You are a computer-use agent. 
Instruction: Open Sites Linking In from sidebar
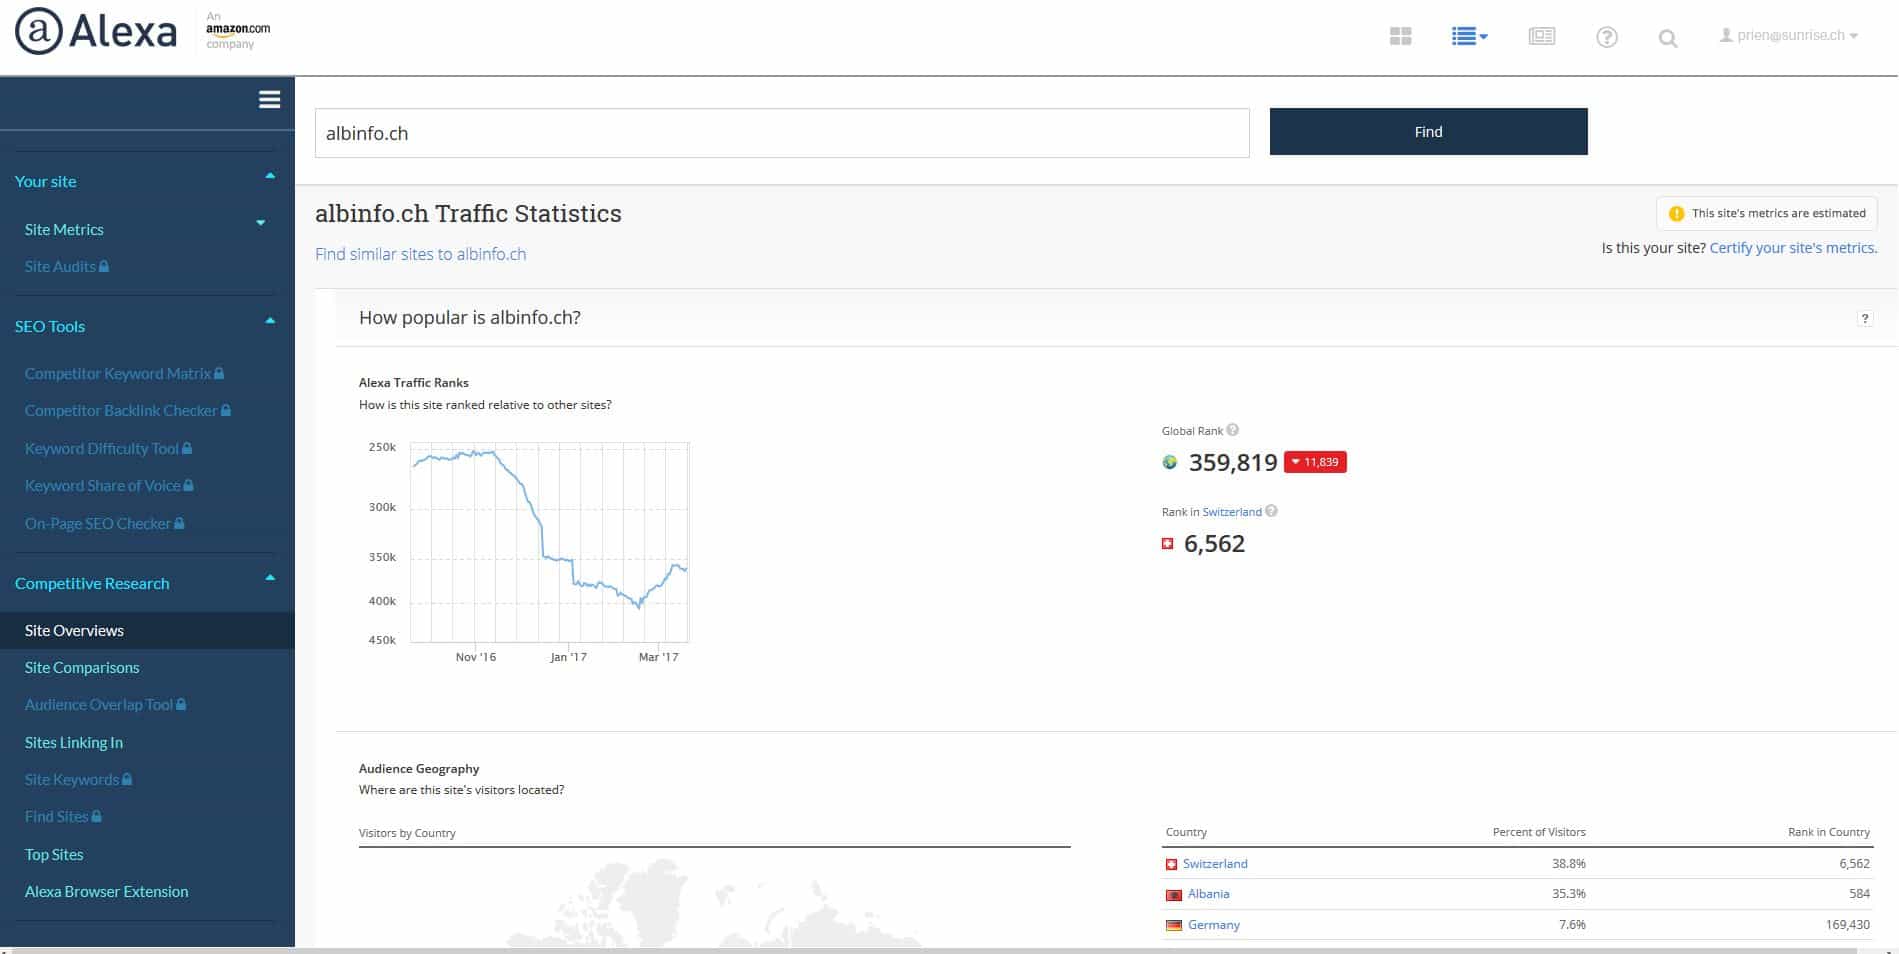point(74,743)
